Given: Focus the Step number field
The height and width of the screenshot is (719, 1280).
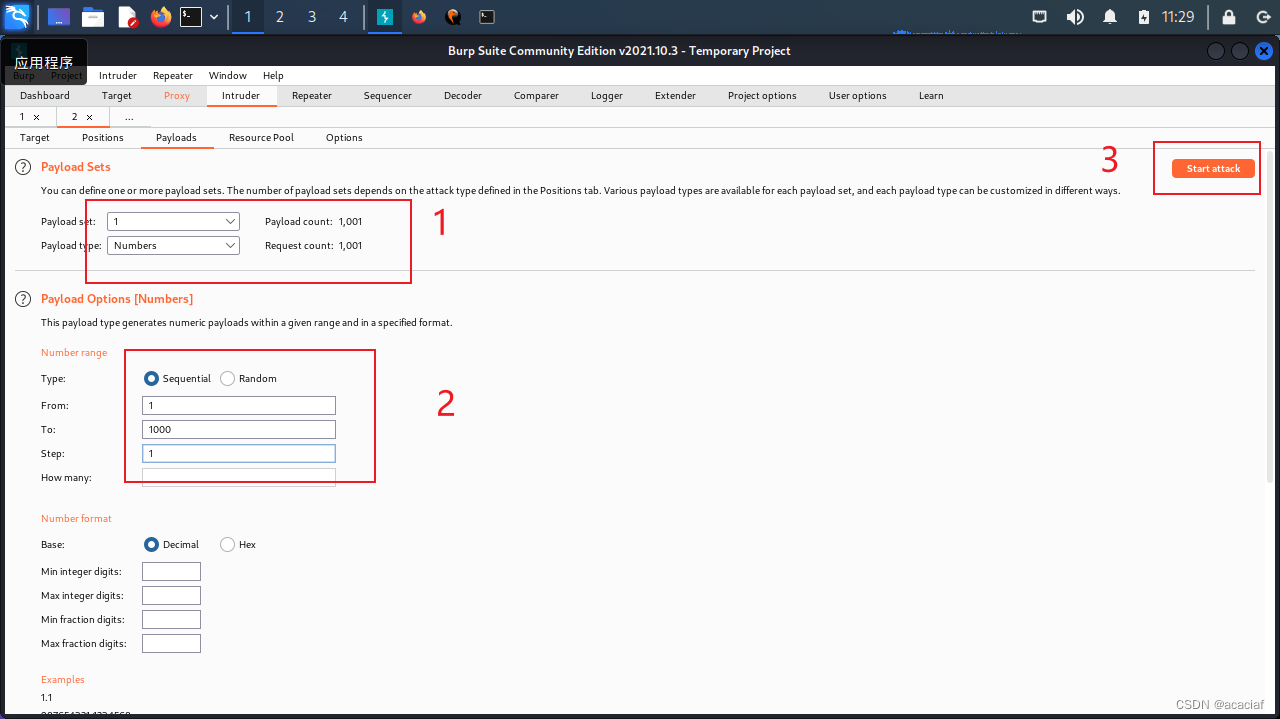Looking at the screenshot, I should pyautogui.click(x=239, y=453).
